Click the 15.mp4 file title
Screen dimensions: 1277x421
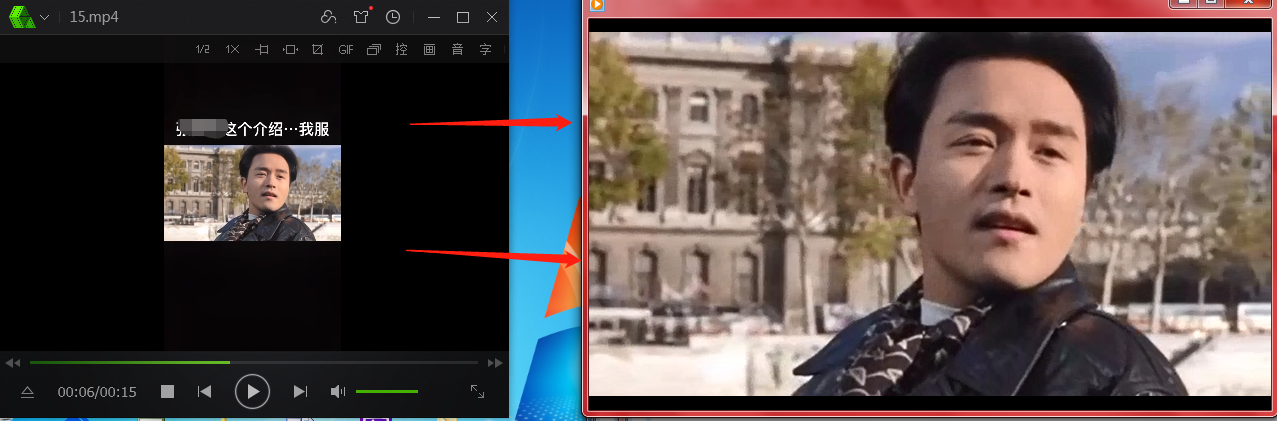[94, 18]
